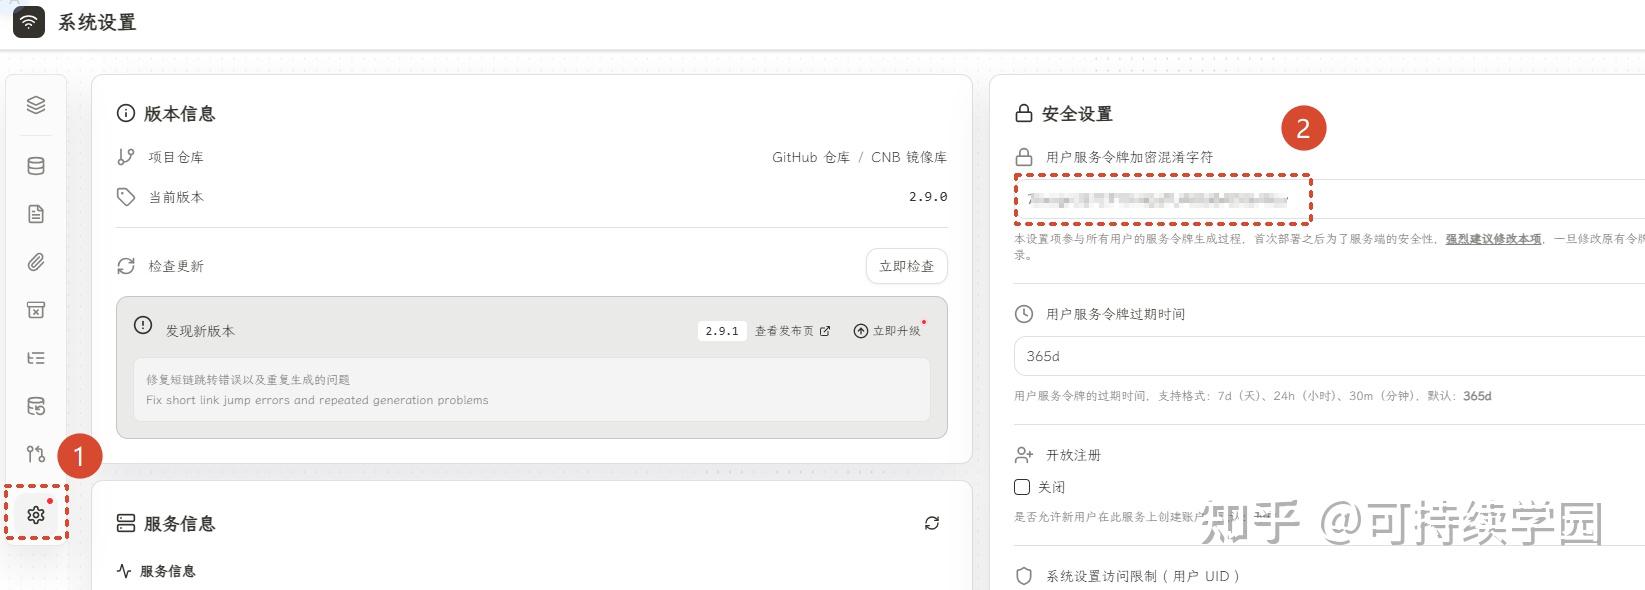Viewport: 1645px width, 590px height.
Task: Click the 发现新版本 label
Action: click(x=200, y=331)
